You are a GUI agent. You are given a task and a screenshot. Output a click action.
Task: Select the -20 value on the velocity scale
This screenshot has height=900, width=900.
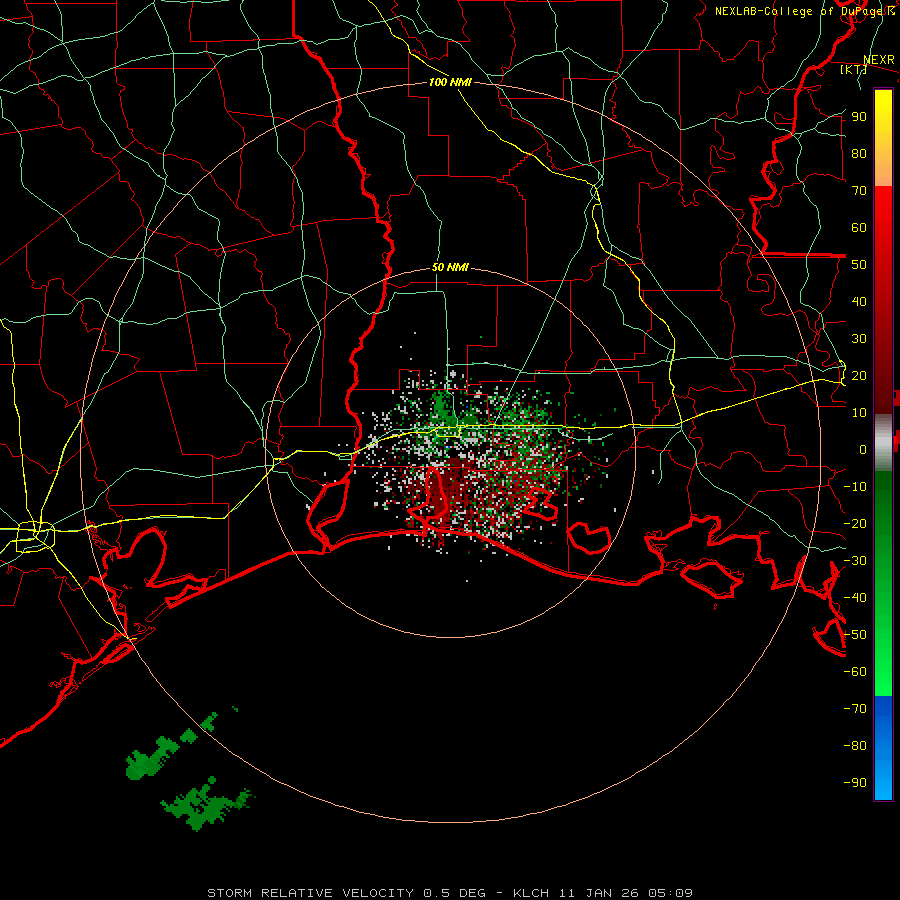coord(855,523)
